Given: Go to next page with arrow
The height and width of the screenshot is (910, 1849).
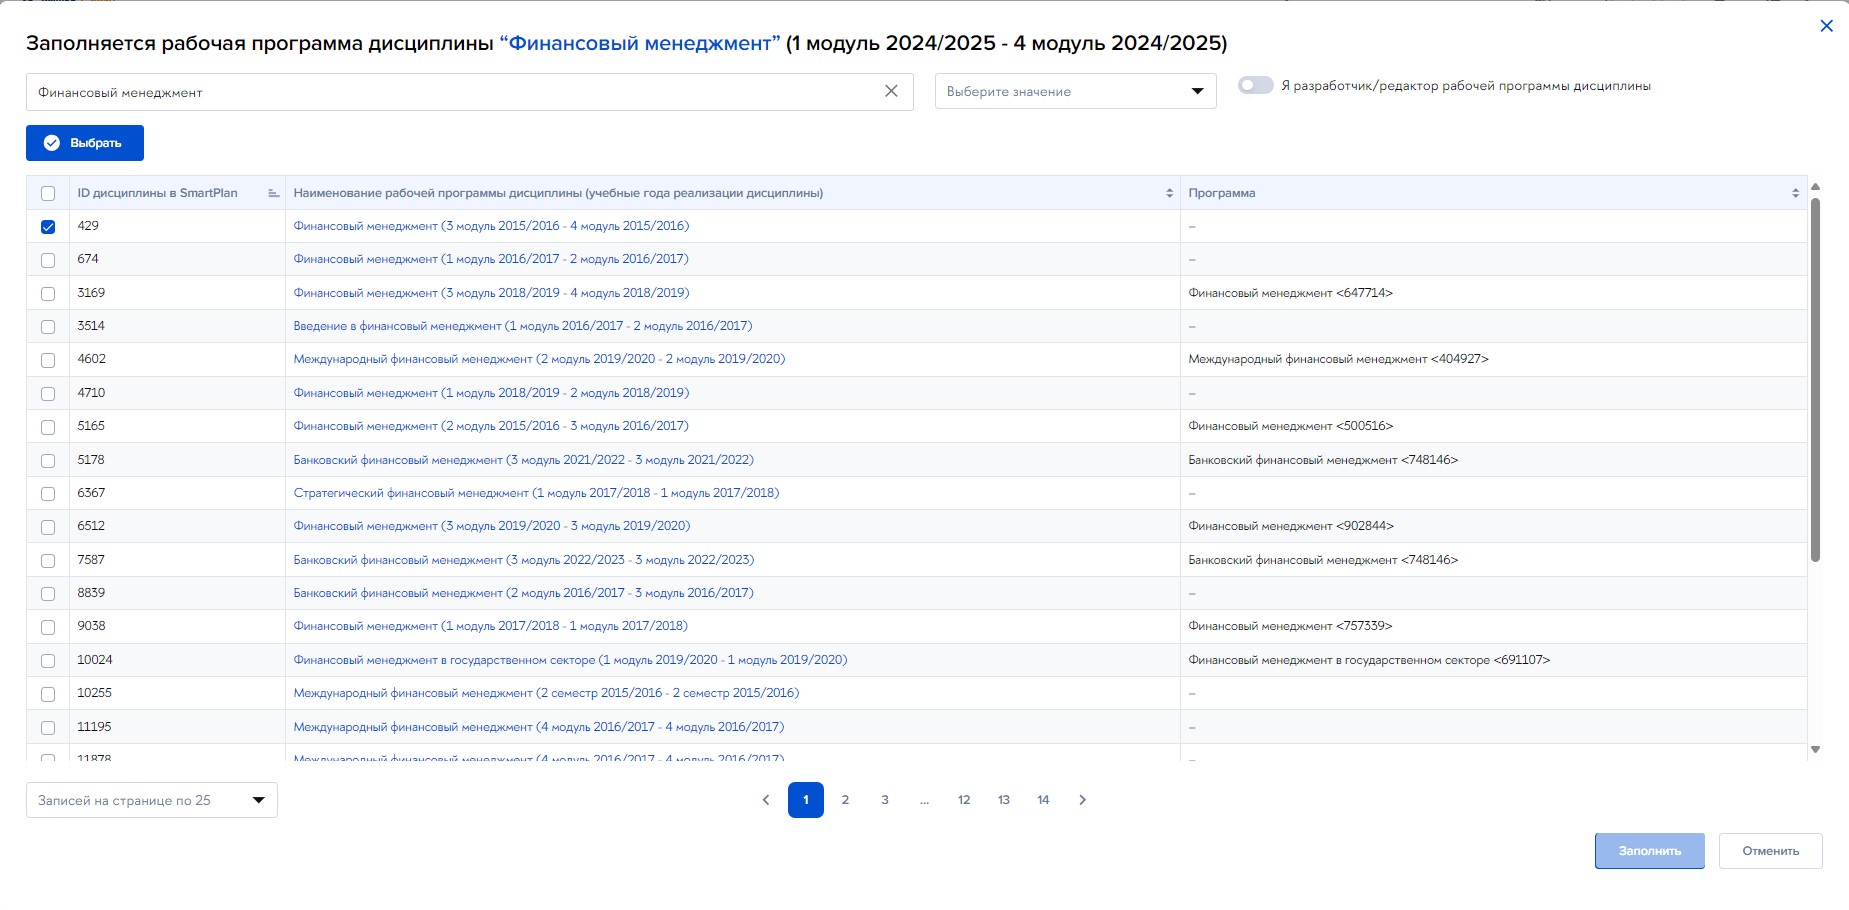Looking at the screenshot, I should click(x=1082, y=800).
